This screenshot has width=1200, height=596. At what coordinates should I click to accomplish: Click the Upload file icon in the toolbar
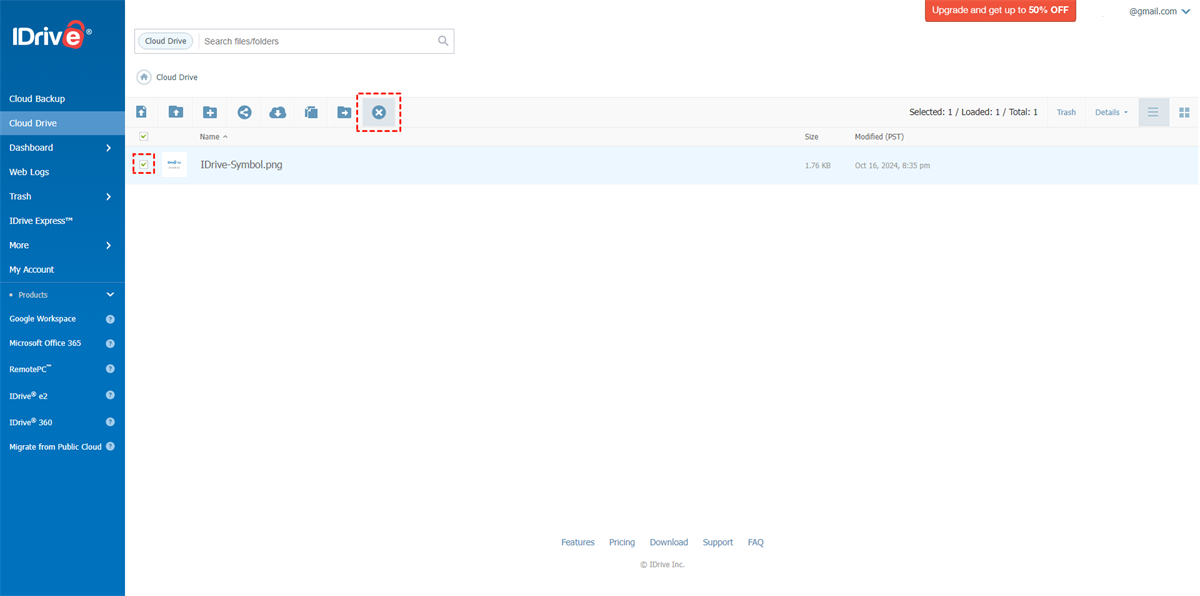142,112
